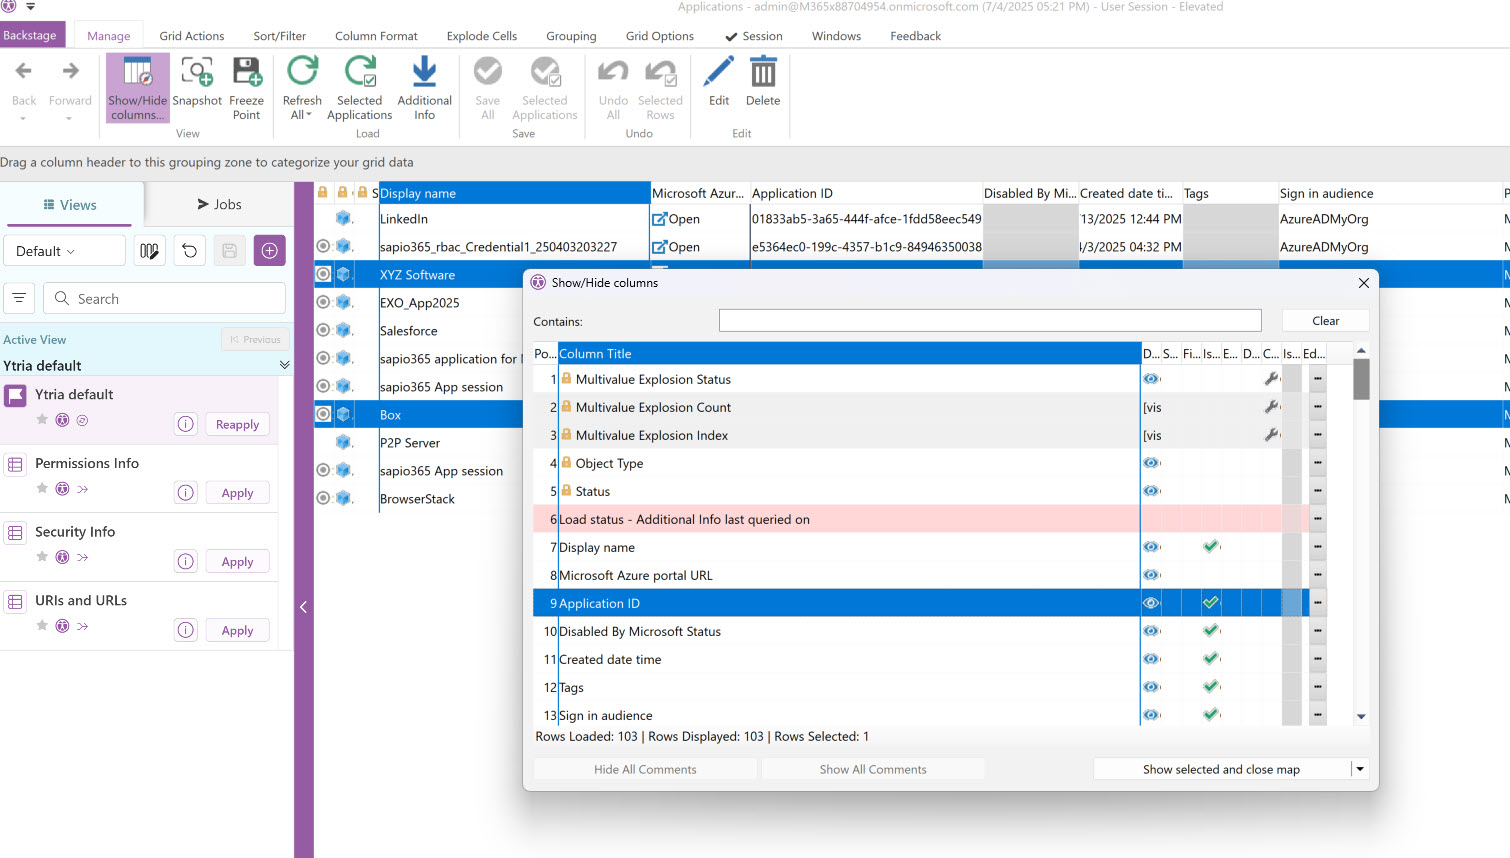Click the Edit pencil icon
This screenshot has height=858, width=1510.
pyautogui.click(x=718, y=73)
